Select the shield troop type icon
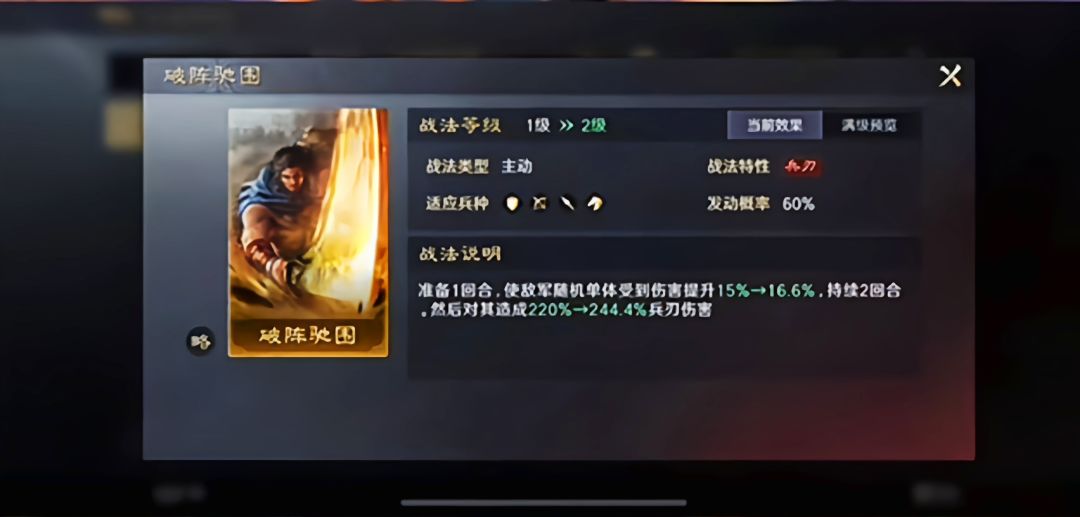1080x517 pixels. point(512,204)
